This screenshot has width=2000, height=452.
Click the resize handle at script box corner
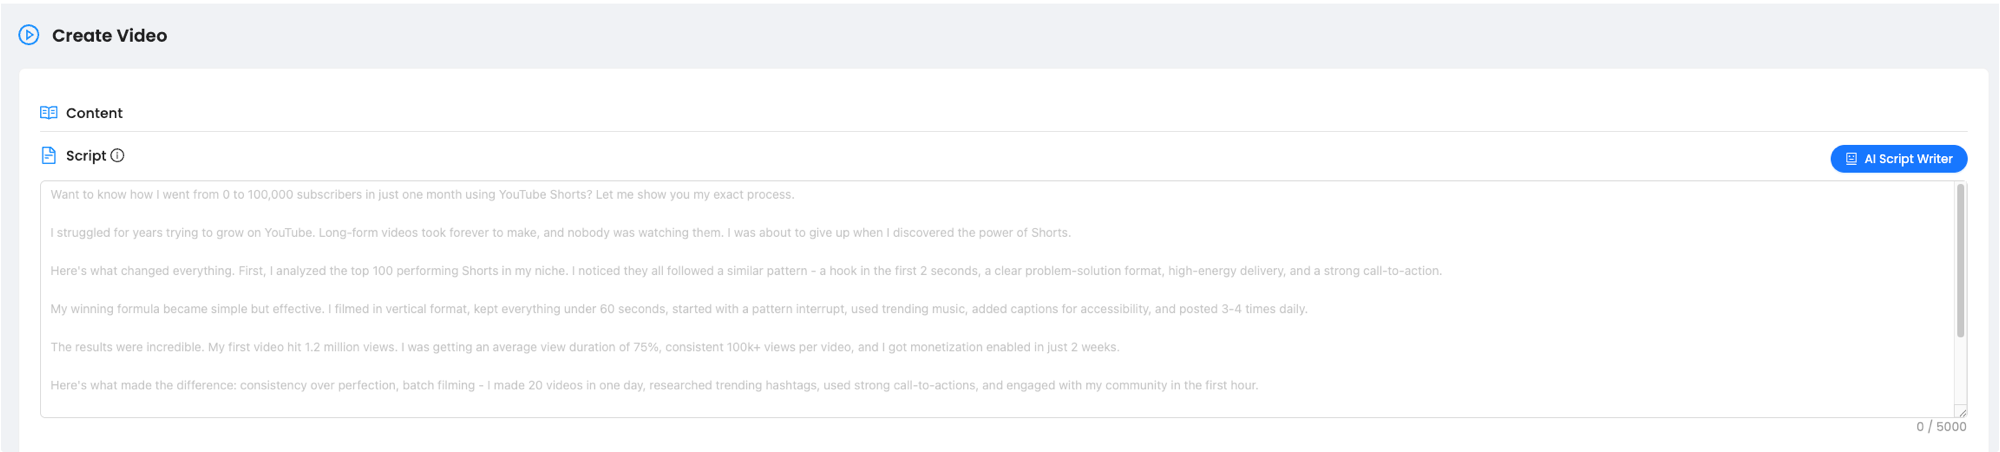point(1961,411)
